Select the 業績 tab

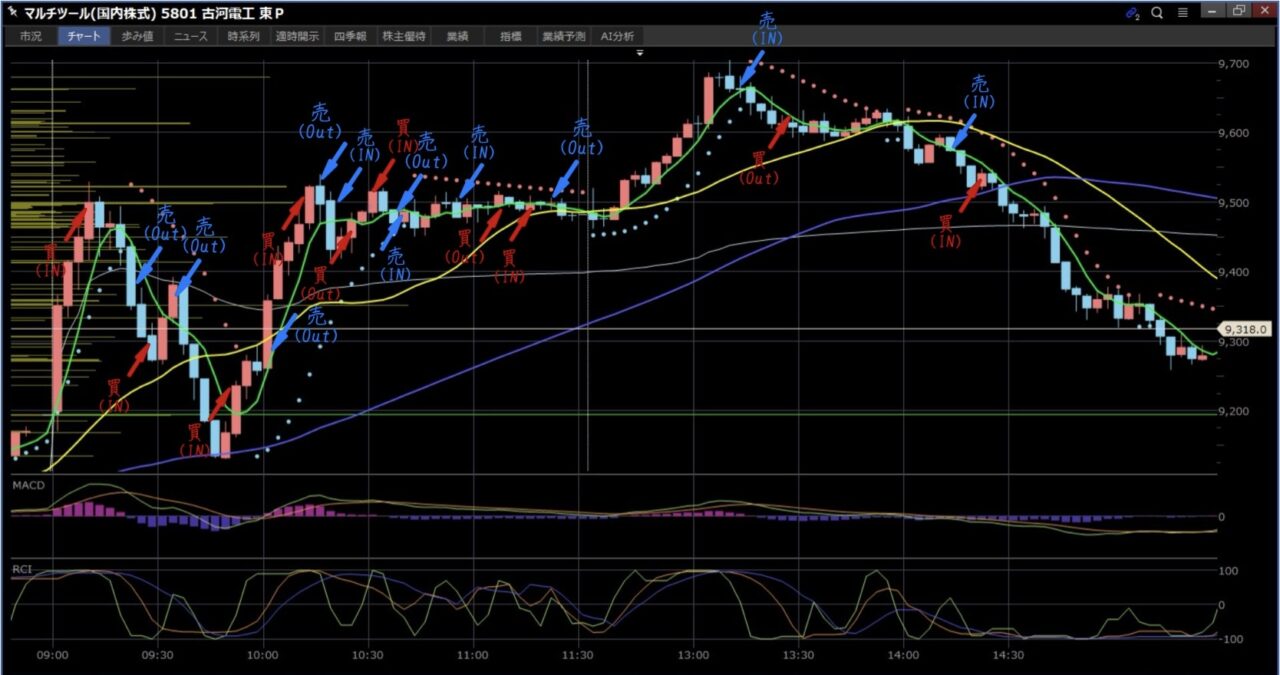point(458,36)
